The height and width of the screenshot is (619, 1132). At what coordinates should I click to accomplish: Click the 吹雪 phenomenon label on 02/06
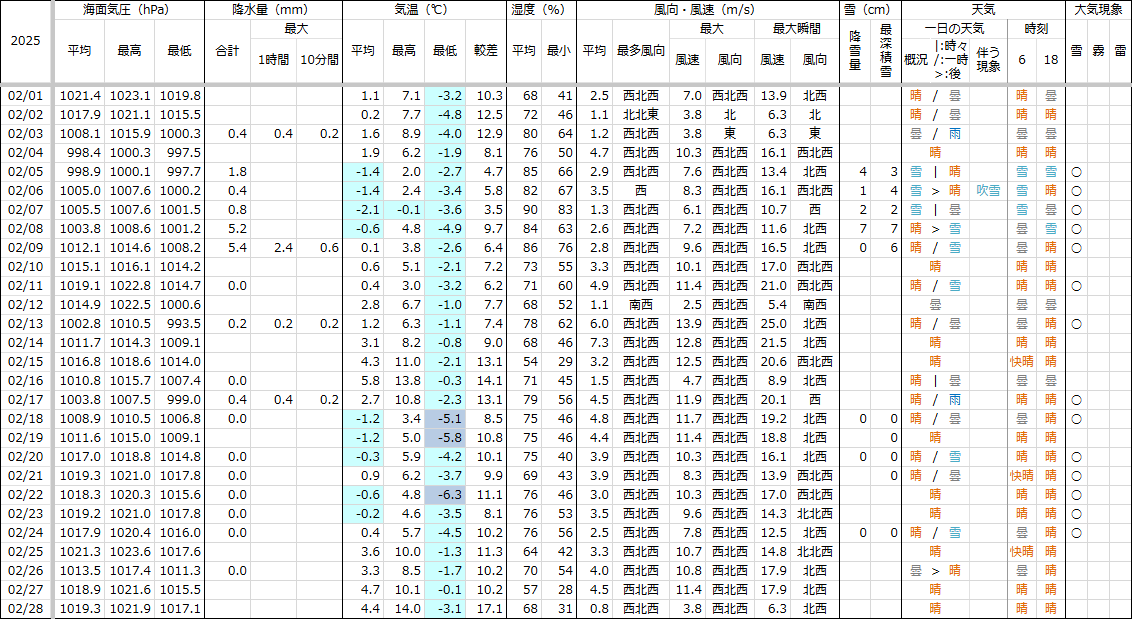[988, 191]
